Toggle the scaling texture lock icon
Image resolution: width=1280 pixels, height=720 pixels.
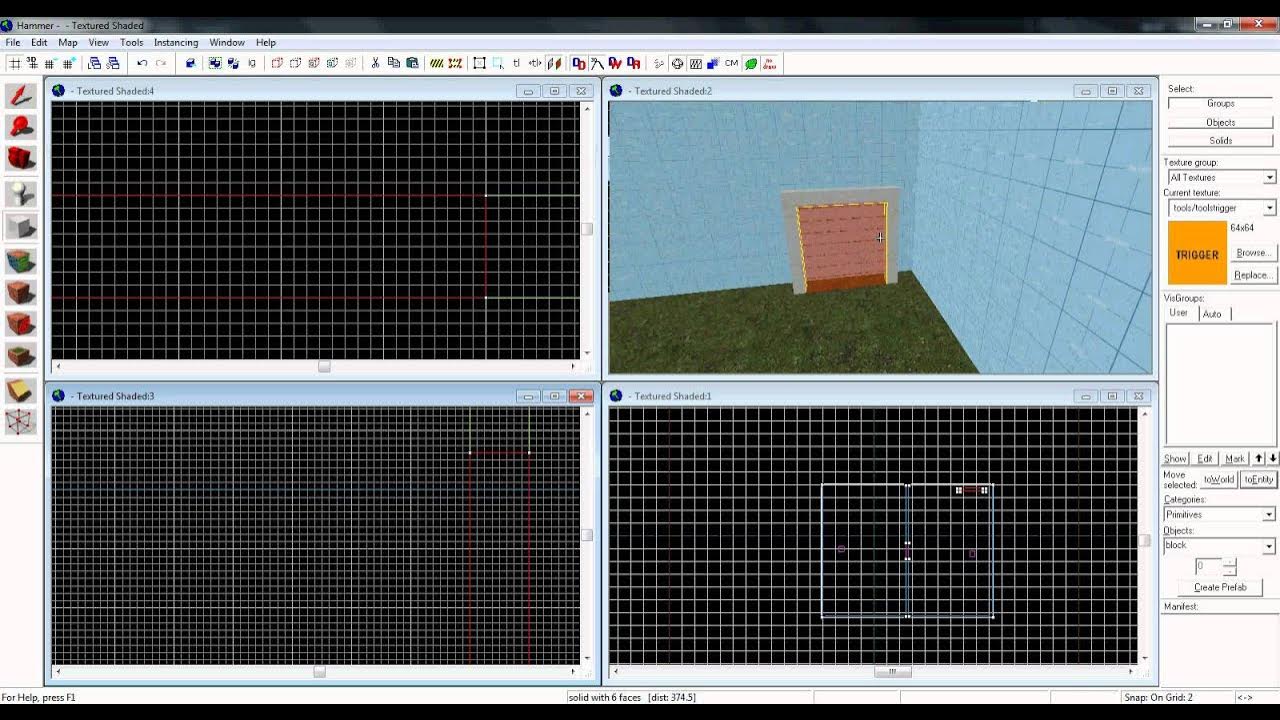point(535,63)
